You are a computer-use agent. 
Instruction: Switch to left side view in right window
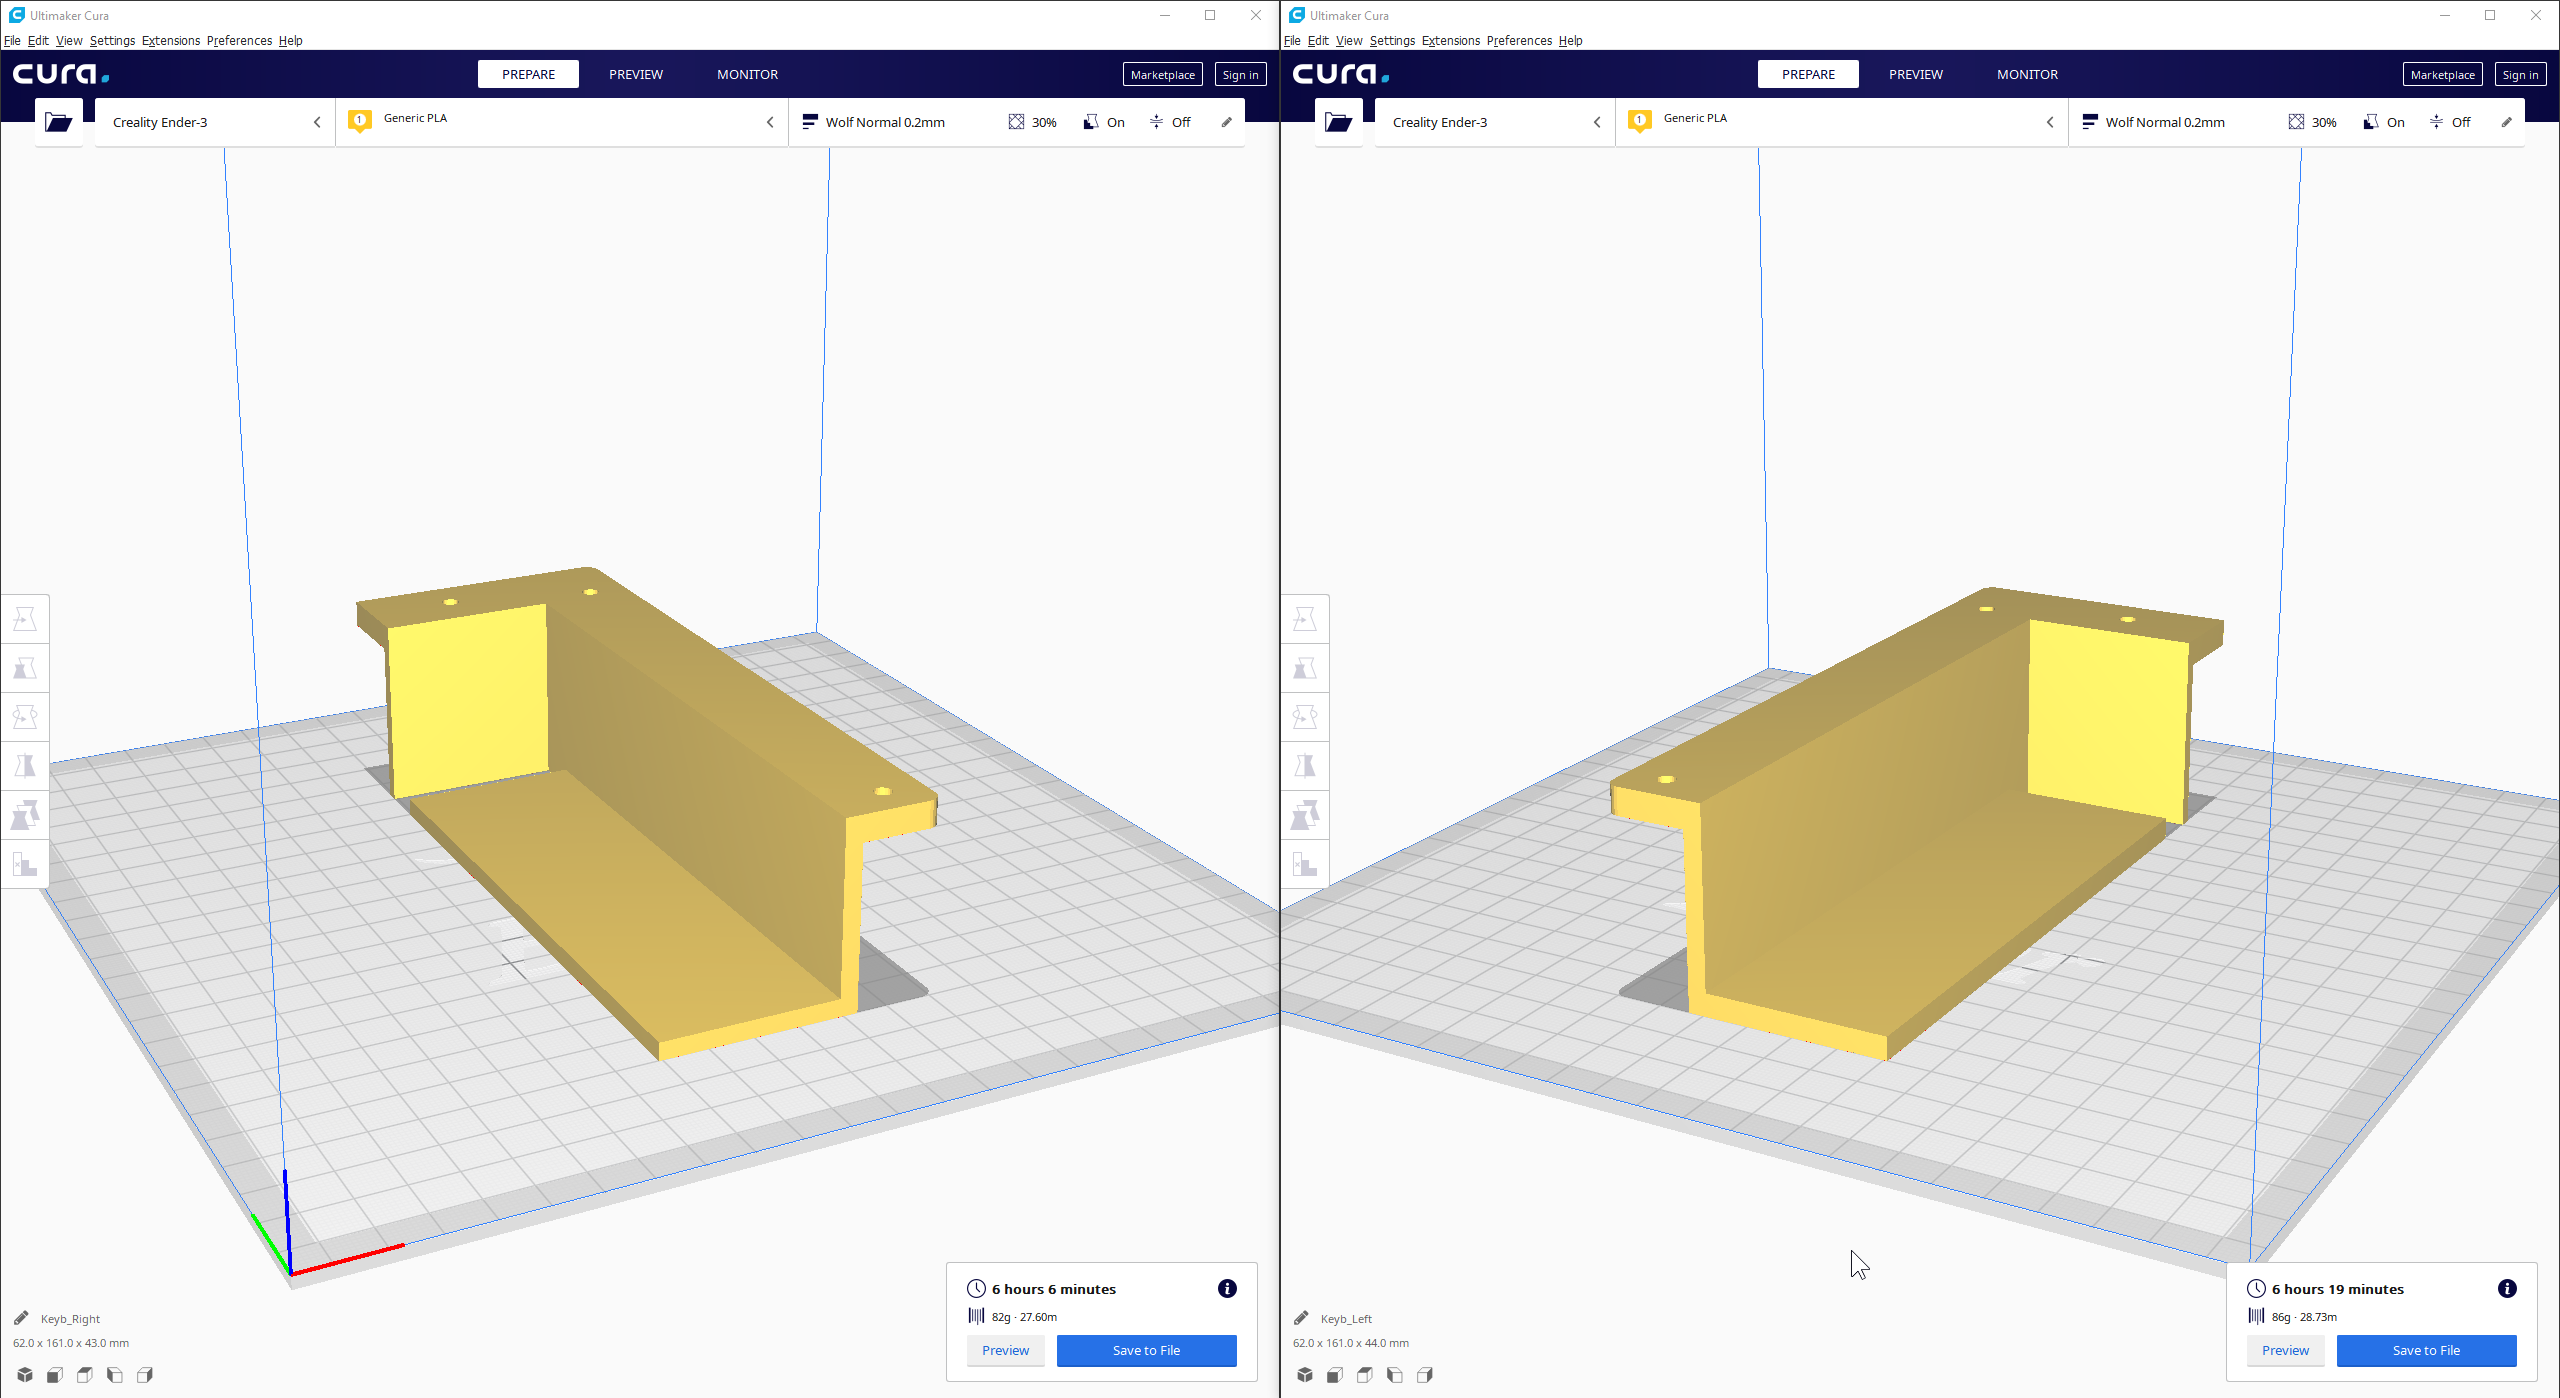click(1395, 1375)
